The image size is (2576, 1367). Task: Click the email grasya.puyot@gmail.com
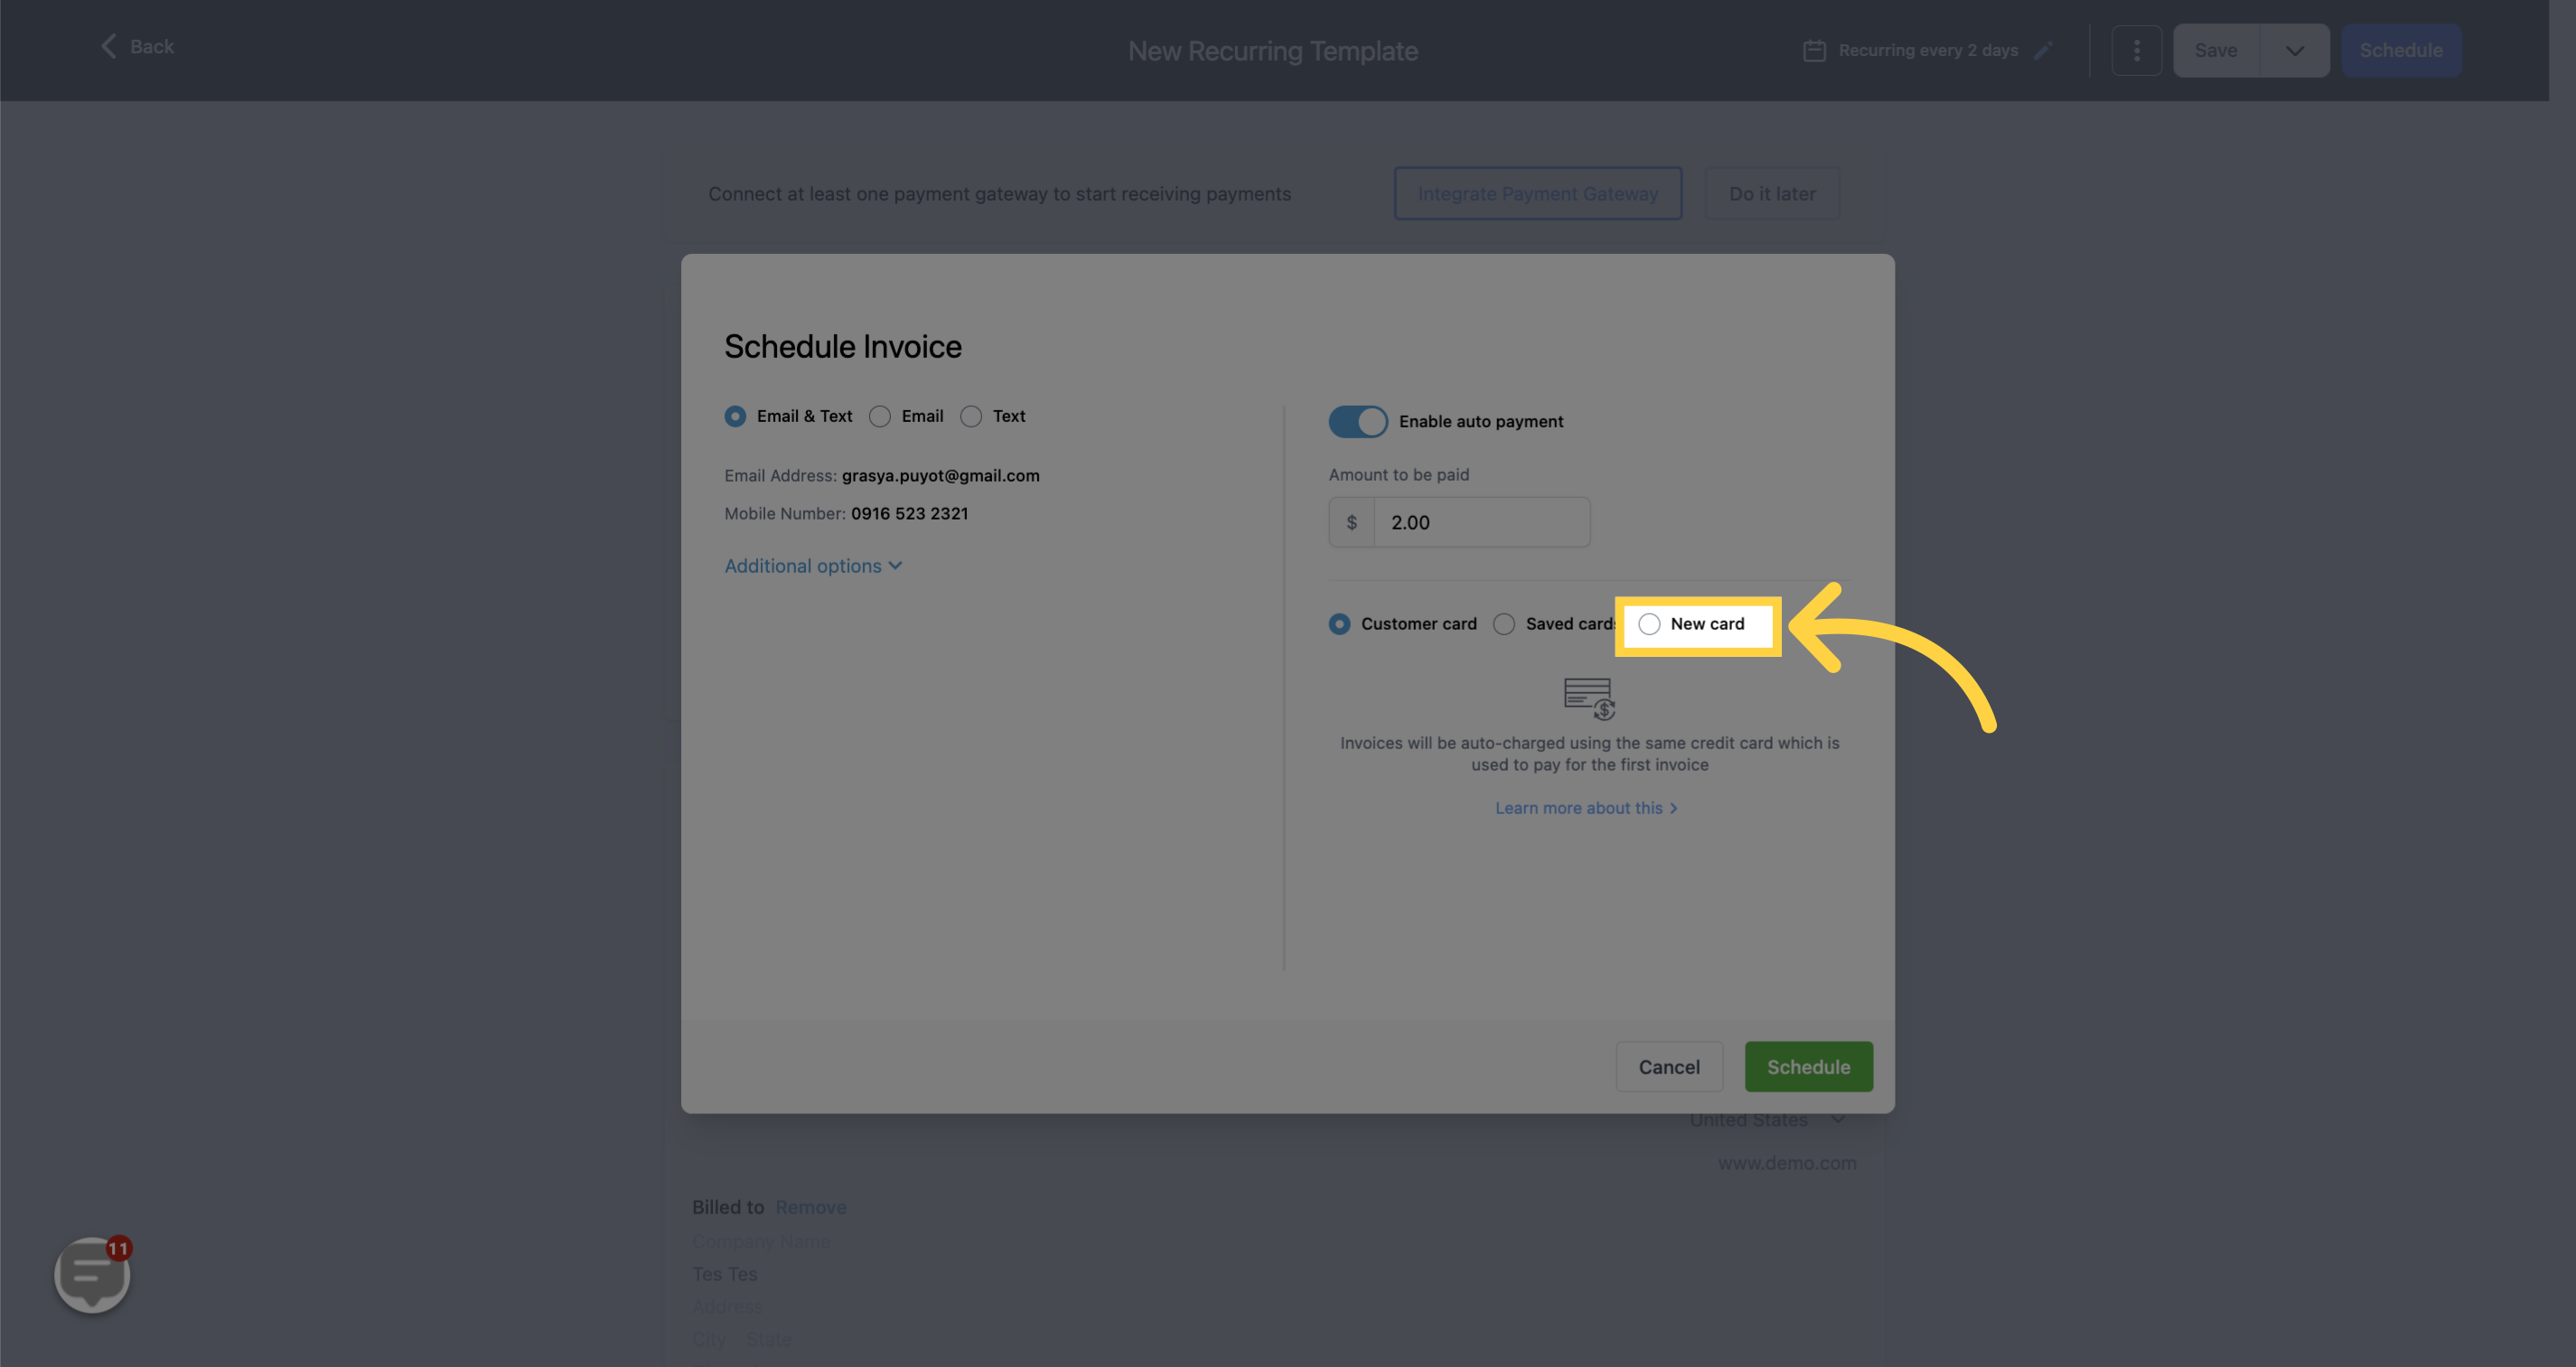click(x=940, y=475)
